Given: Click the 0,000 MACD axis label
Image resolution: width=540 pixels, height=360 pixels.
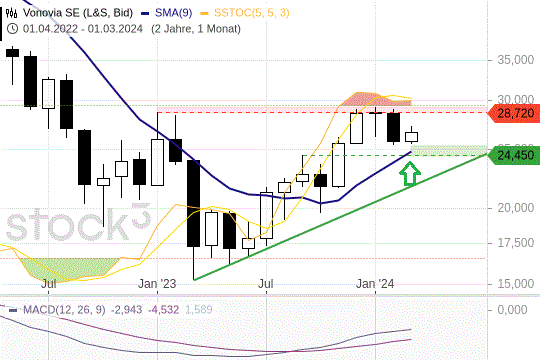Looking at the screenshot, I should (x=512, y=310).
